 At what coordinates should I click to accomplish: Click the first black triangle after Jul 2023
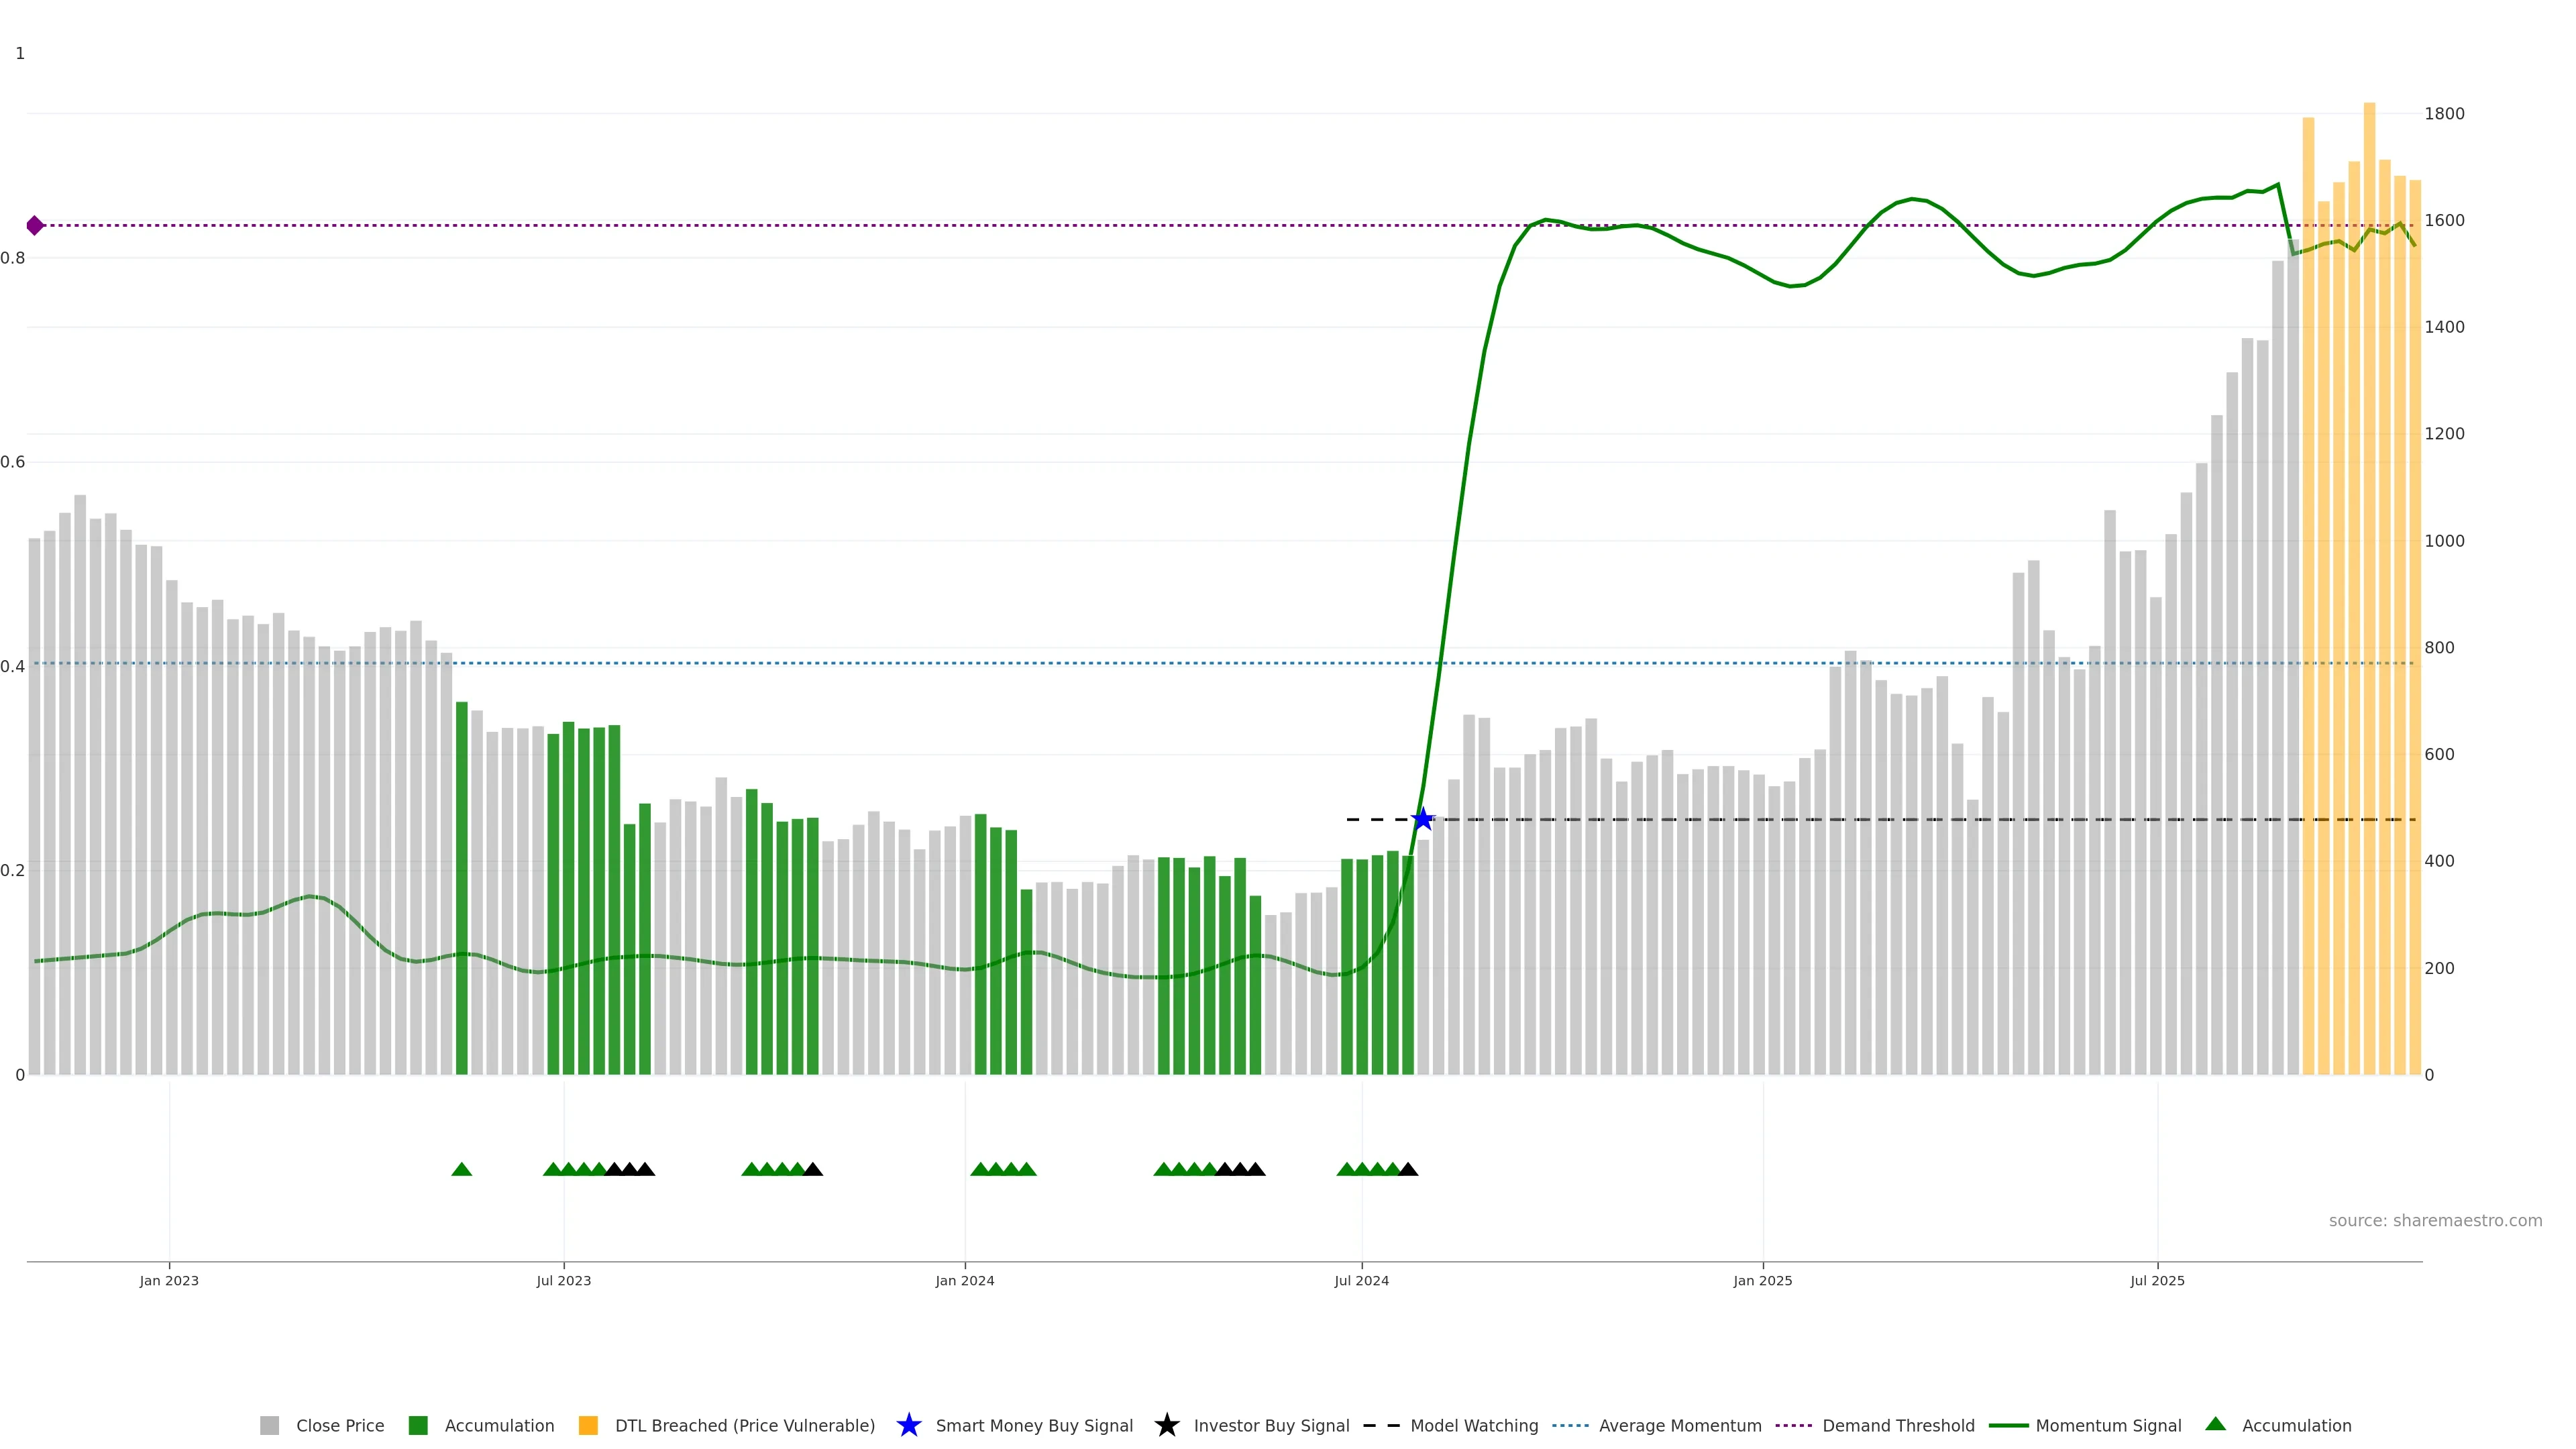tap(614, 1169)
